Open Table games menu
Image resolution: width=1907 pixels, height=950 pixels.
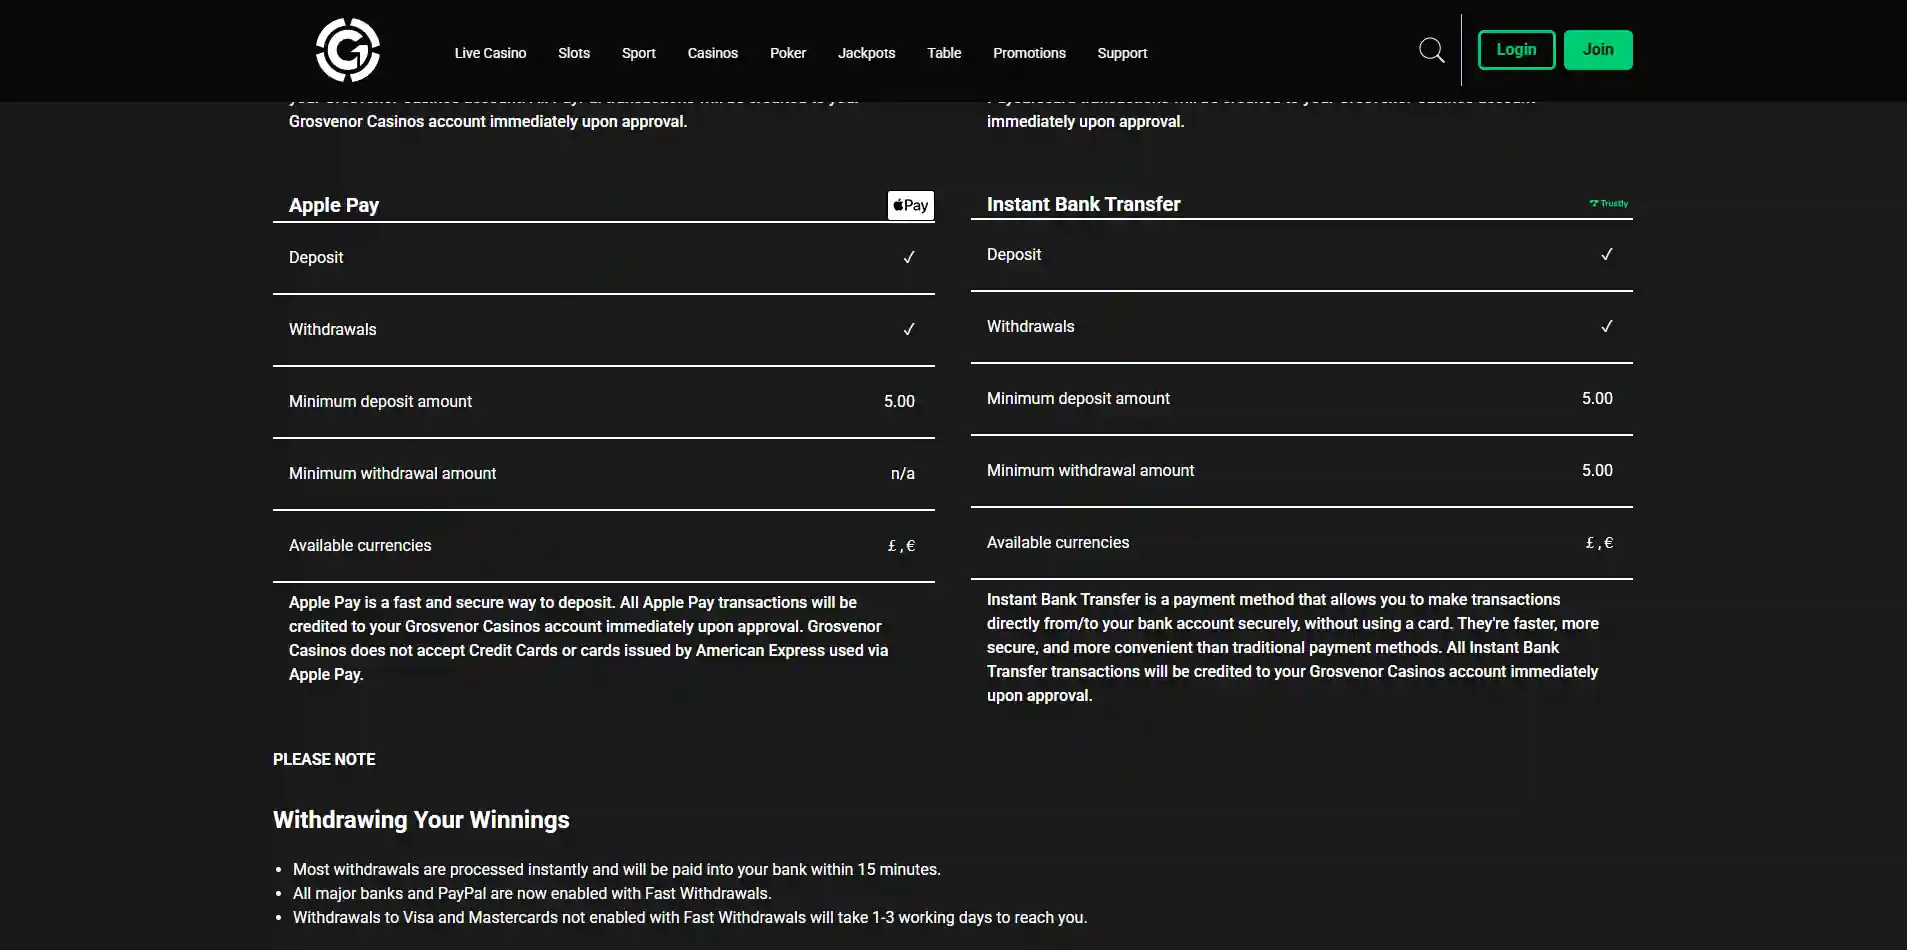944,53
